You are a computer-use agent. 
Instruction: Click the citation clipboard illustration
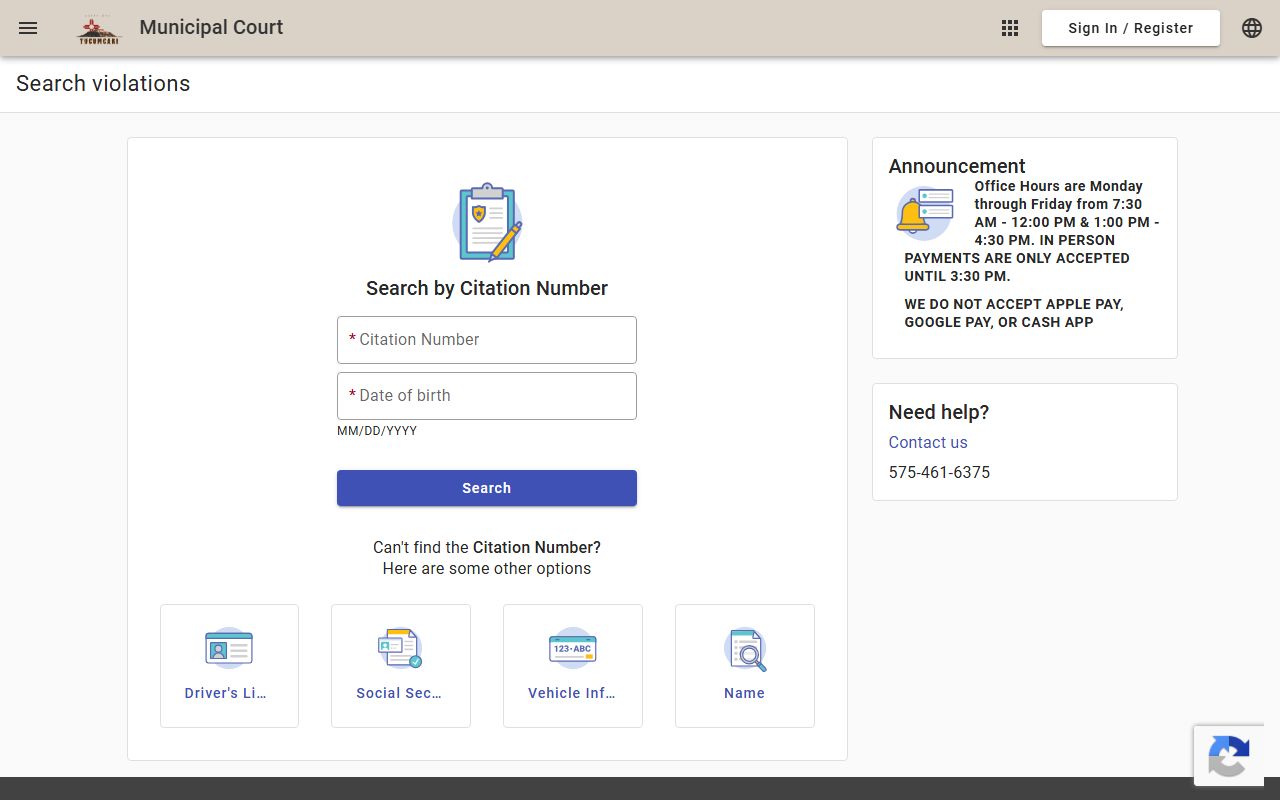[x=487, y=222]
